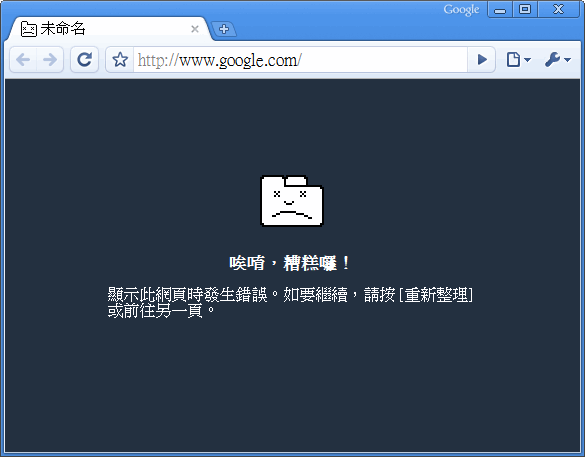Image resolution: width=585 pixels, height=457 pixels.
Task: Reload the page with the refresh button
Action: click(x=85, y=59)
